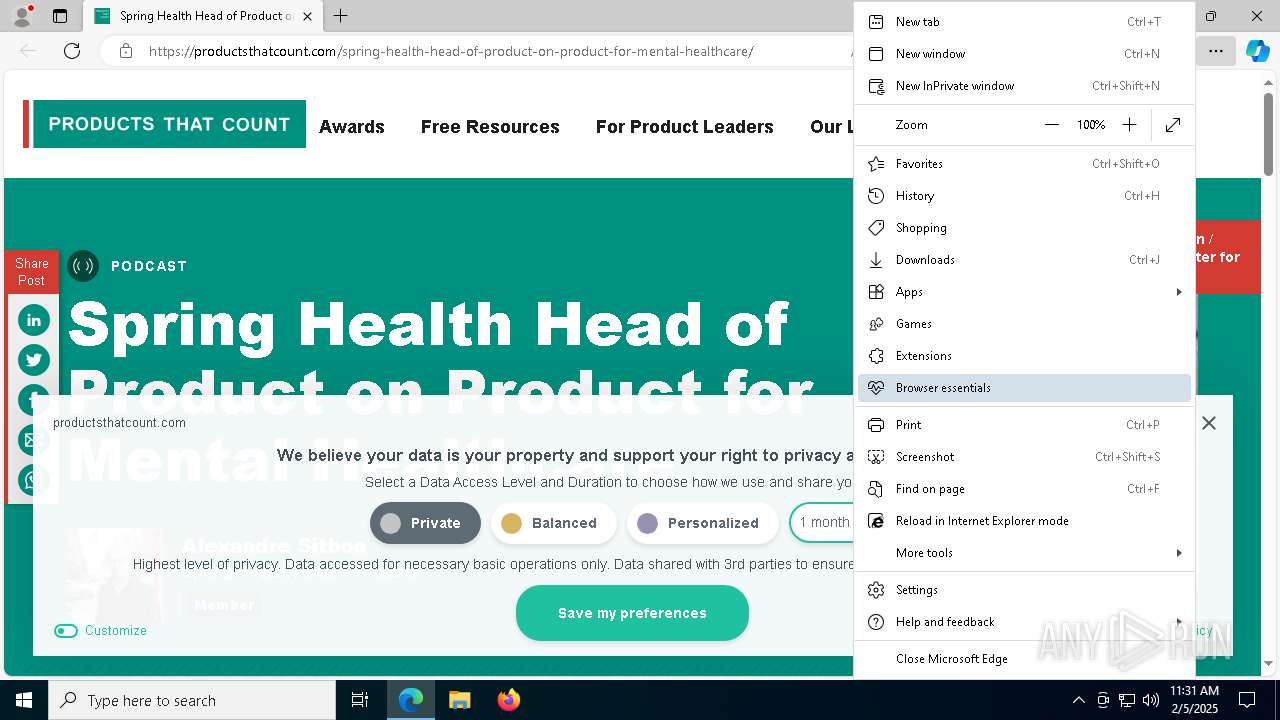Viewport: 1280px width, 720px height.
Task: Zoom in with the plus button
Action: pos(1129,125)
